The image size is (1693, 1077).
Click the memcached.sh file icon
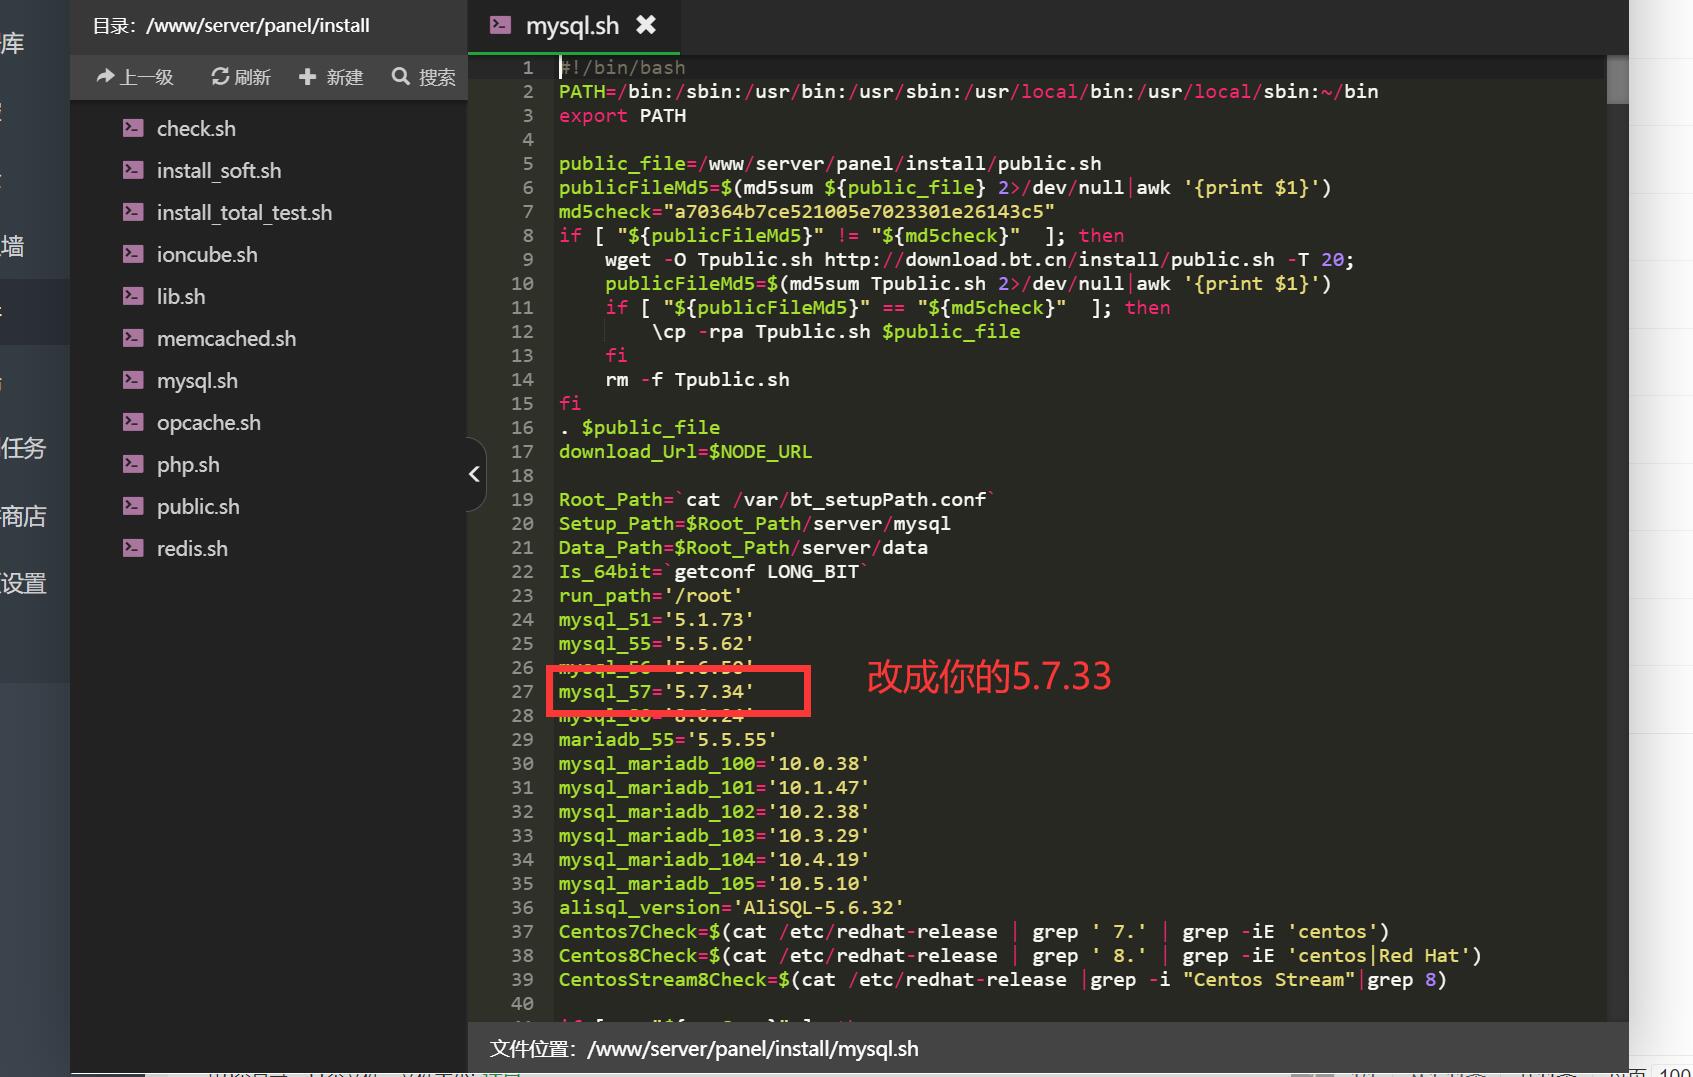[x=133, y=338]
